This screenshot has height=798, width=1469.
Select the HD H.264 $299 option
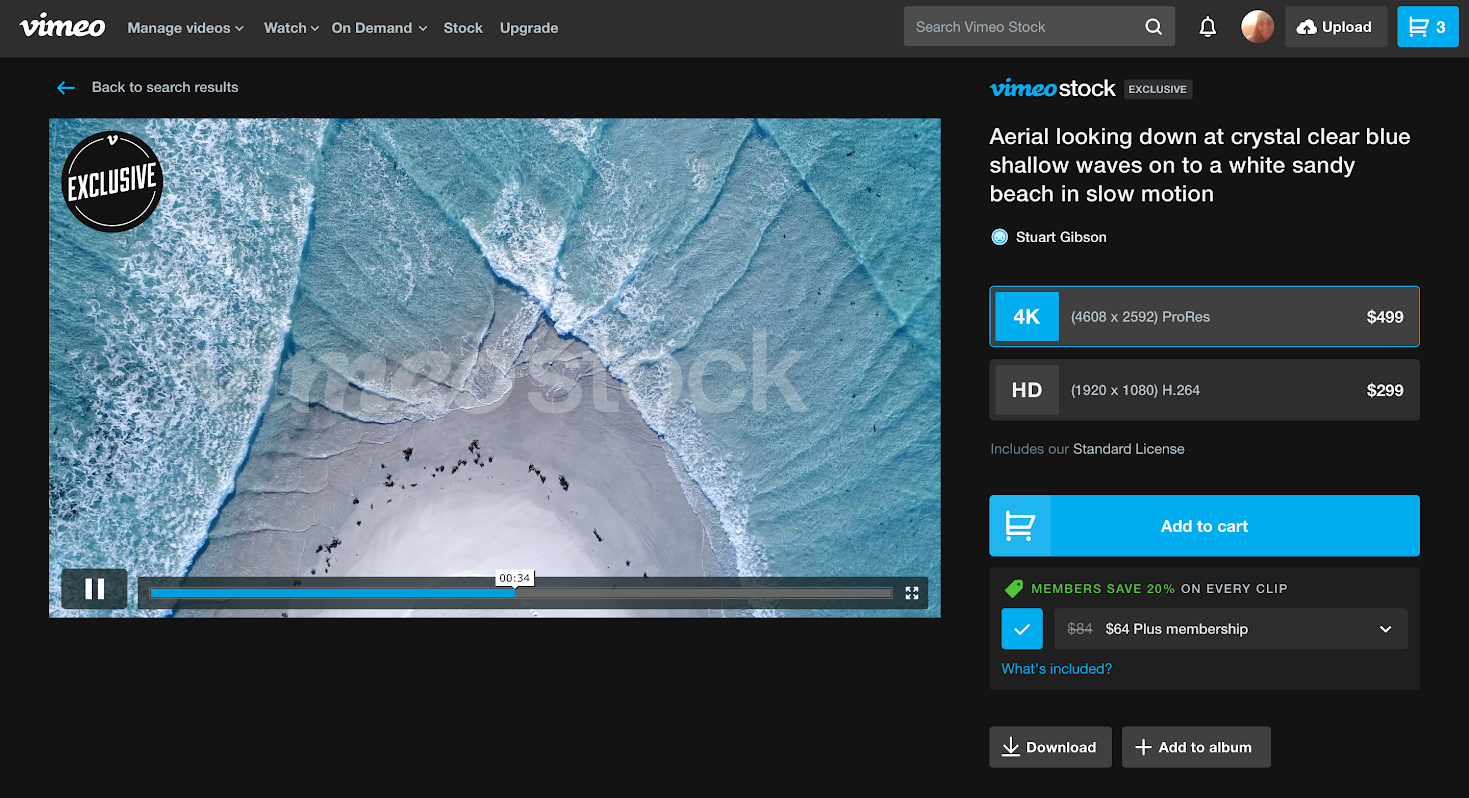[x=1204, y=390]
